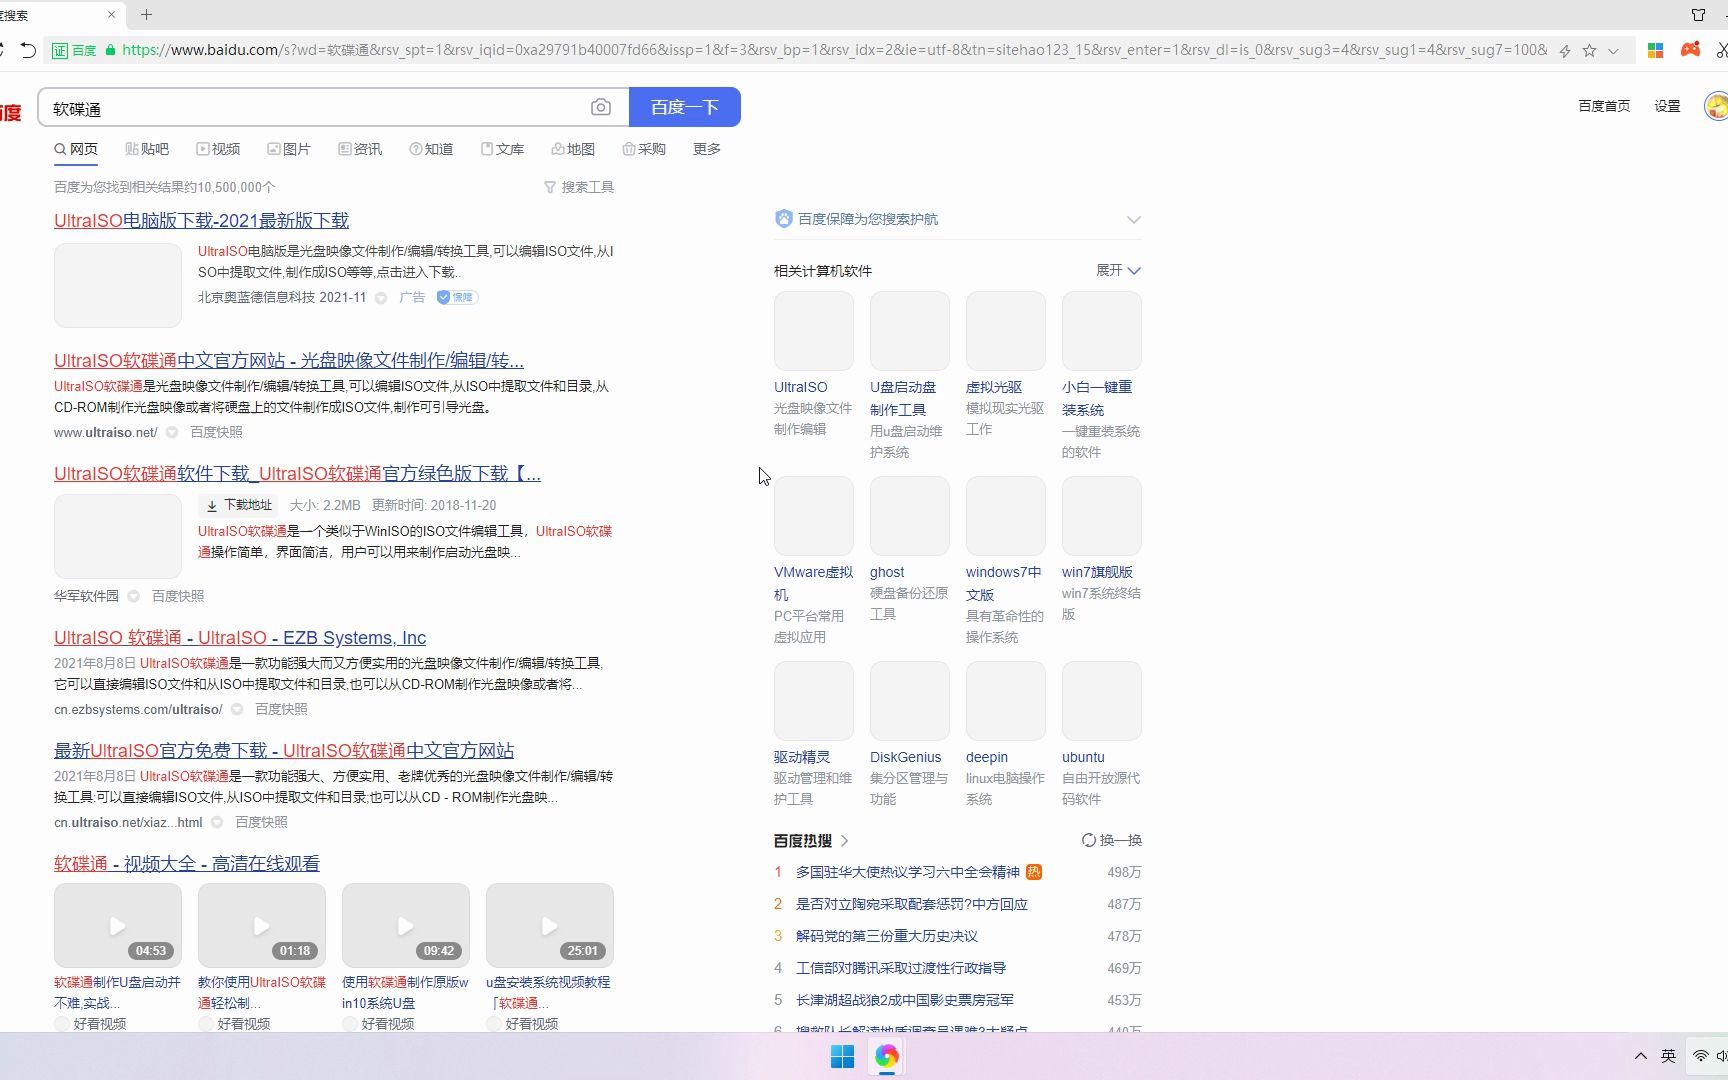Open the ghost related software link
The image size is (1728, 1080).
coord(887,572)
